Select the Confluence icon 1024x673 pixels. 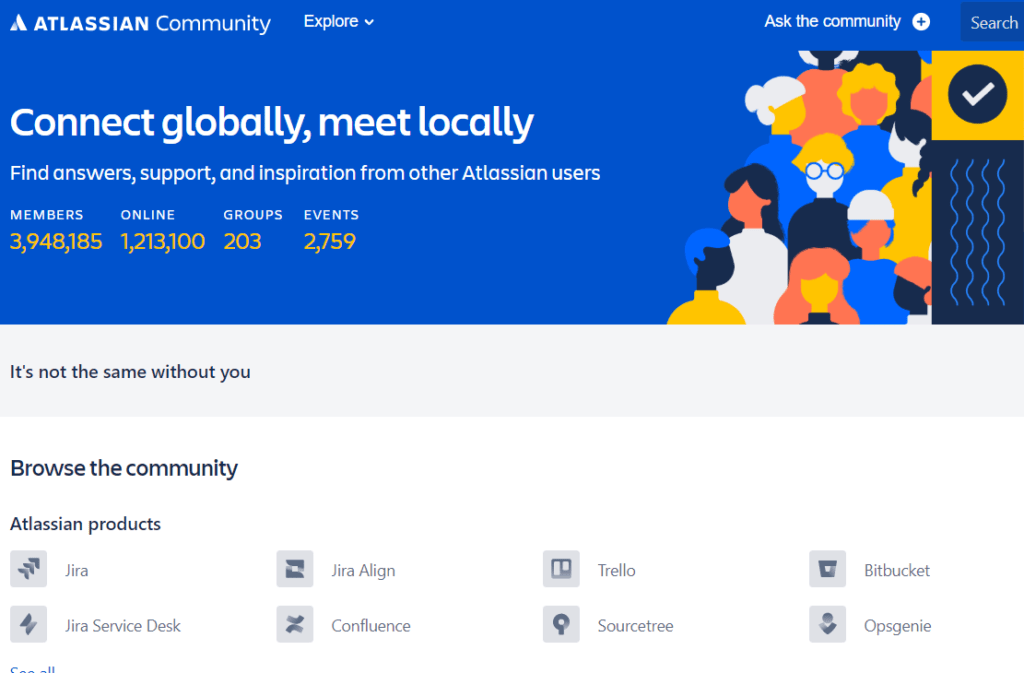tap(294, 624)
